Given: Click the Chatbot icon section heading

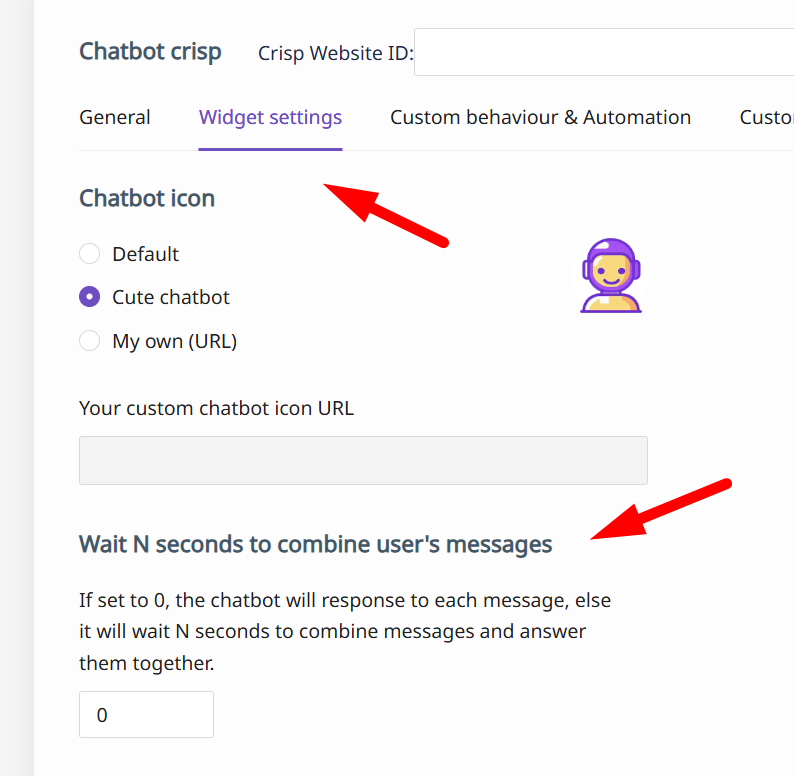Looking at the screenshot, I should click(x=147, y=198).
